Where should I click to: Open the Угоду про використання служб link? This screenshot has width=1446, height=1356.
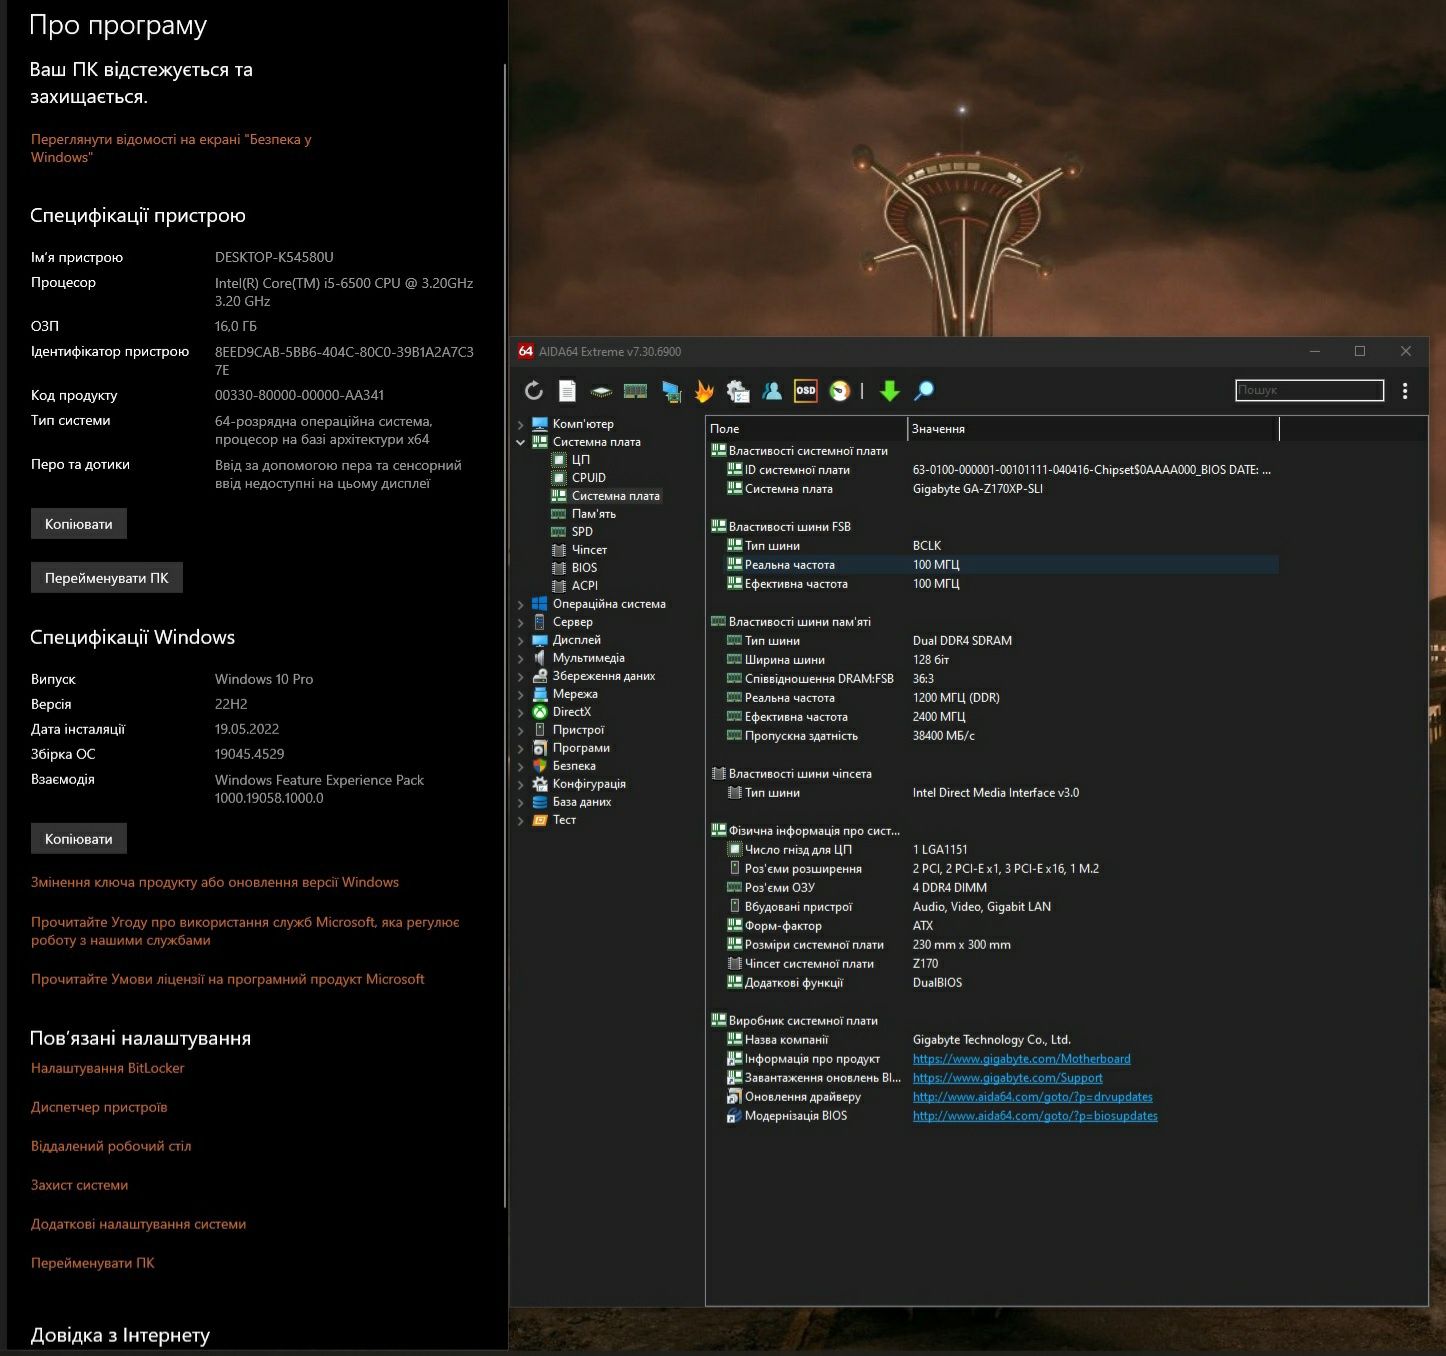pos(245,931)
